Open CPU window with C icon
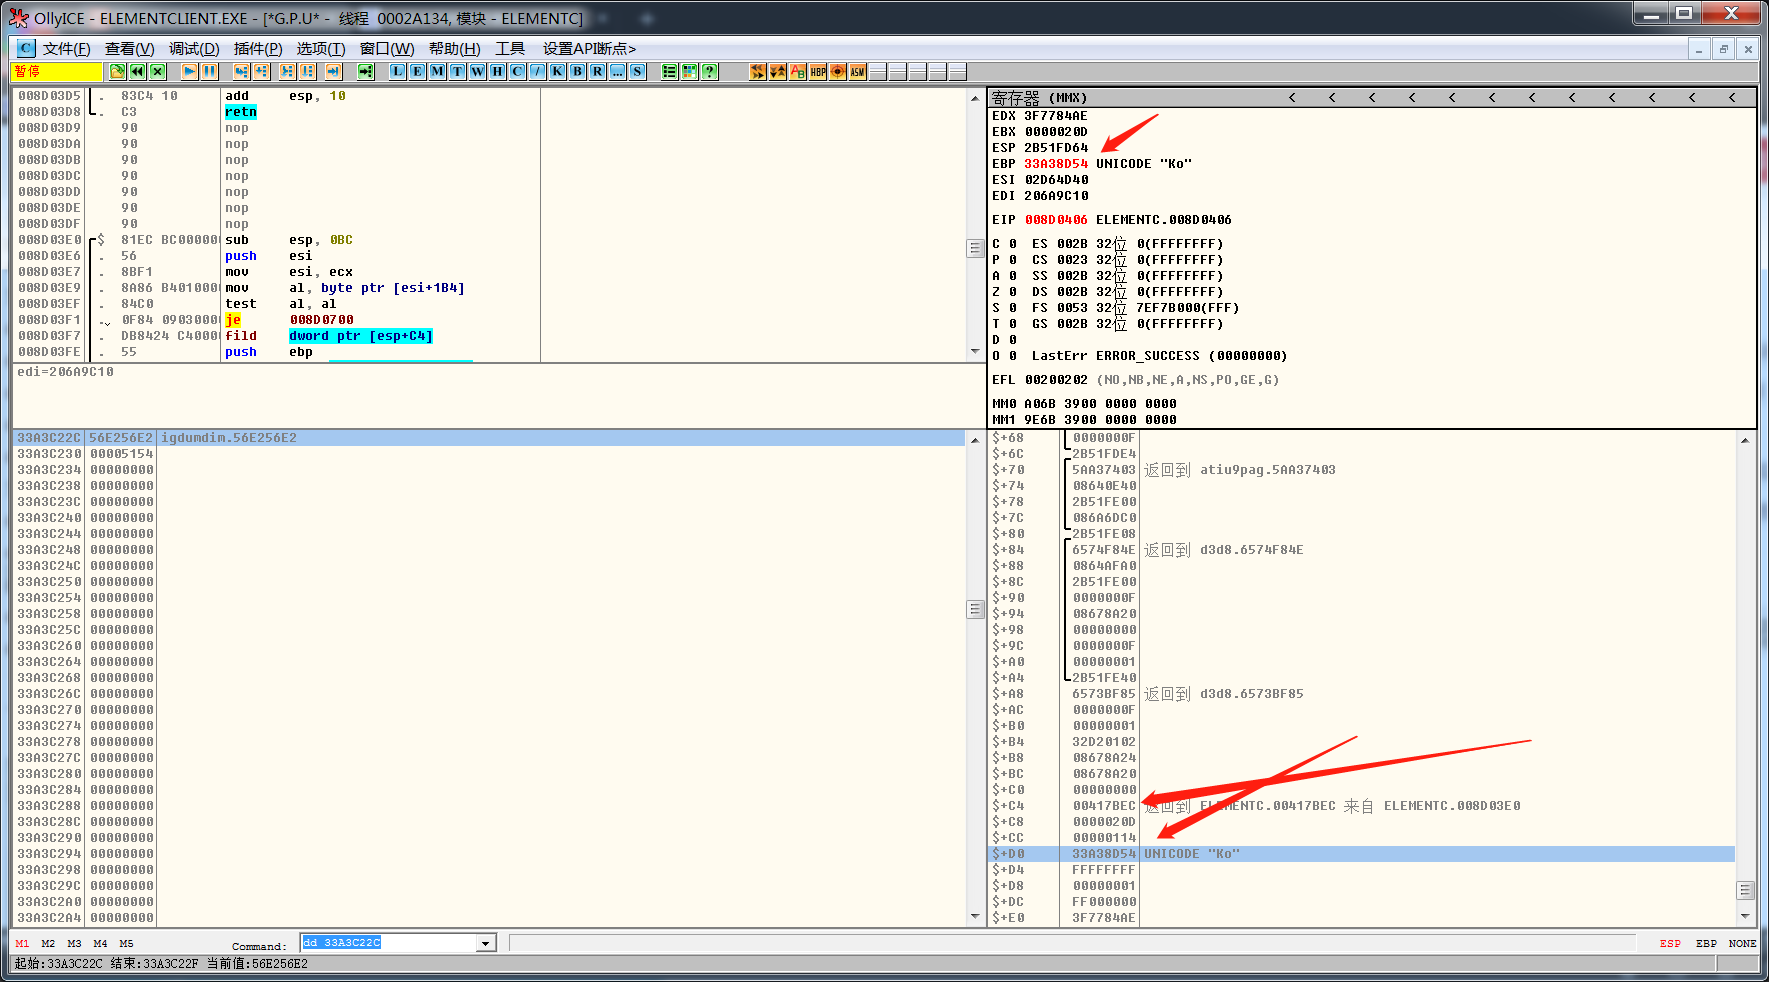 [x=518, y=71]
